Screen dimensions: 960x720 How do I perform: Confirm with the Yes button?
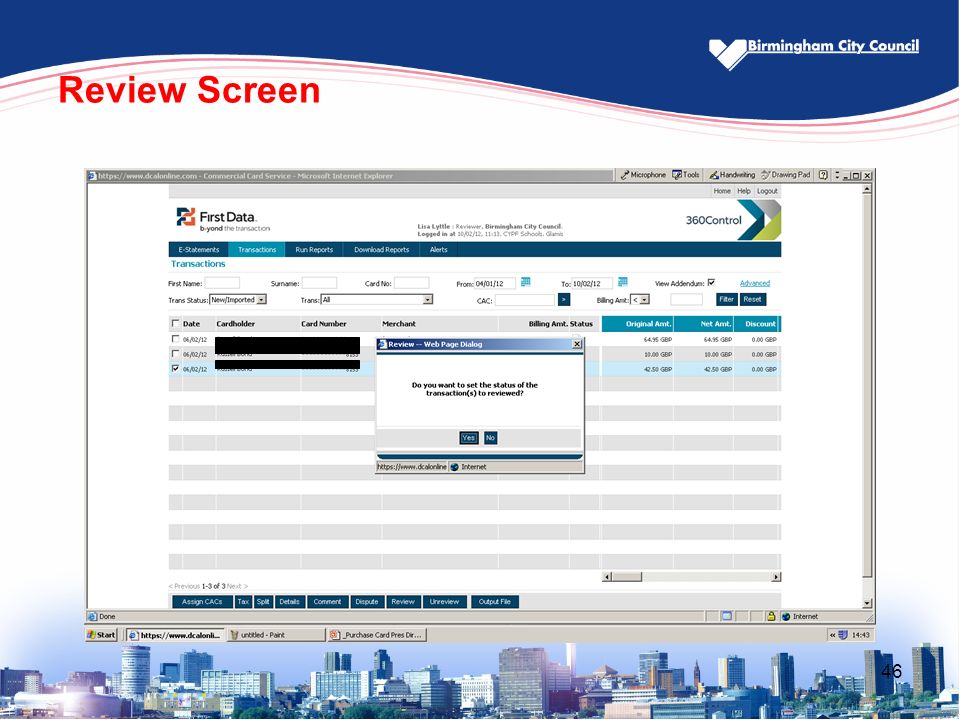click(468, 438)
